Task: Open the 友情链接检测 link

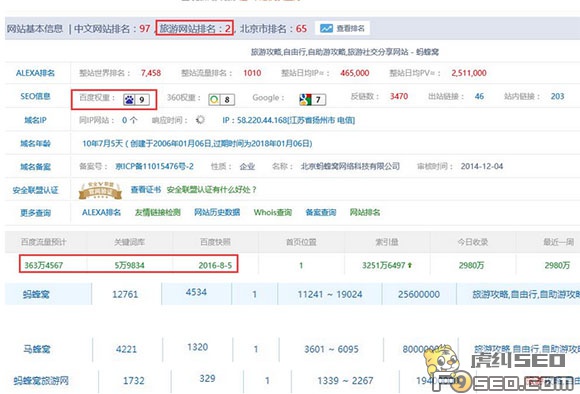Action: click(x=158, y=212)
